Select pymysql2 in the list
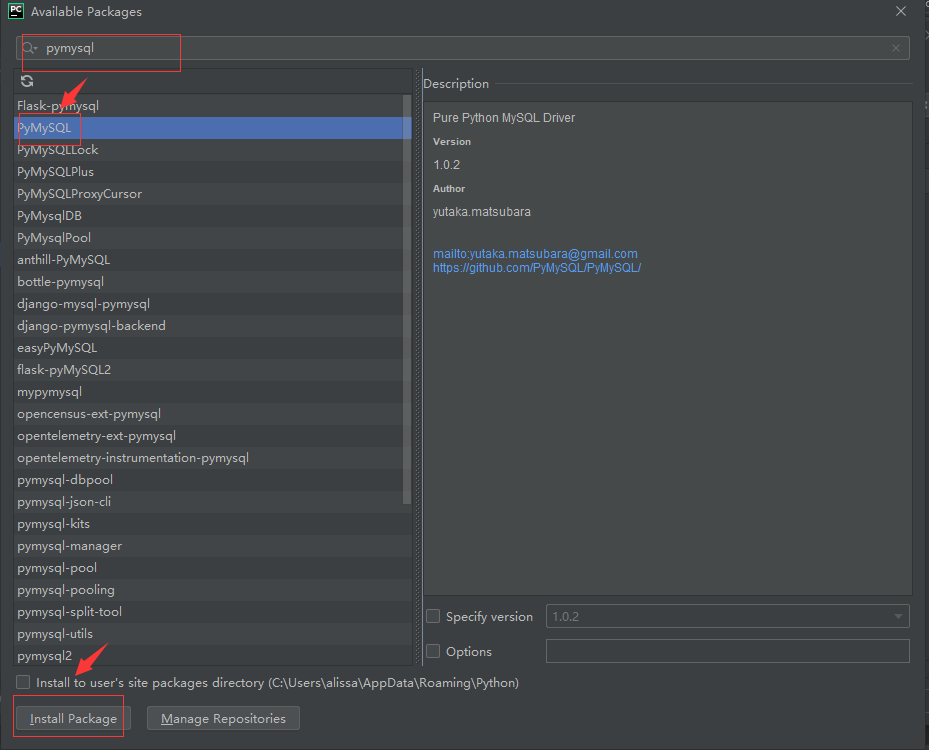 [x=213, y=655]
